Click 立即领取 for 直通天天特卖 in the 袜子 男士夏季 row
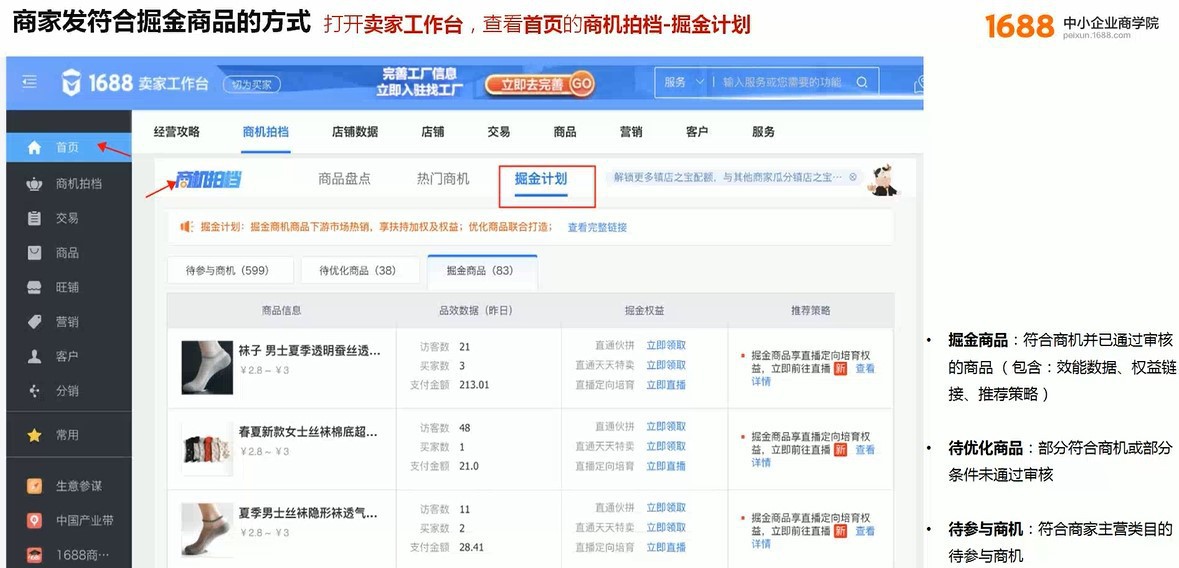The width and height of the screenshot is (1179, 568). point(666,365)
